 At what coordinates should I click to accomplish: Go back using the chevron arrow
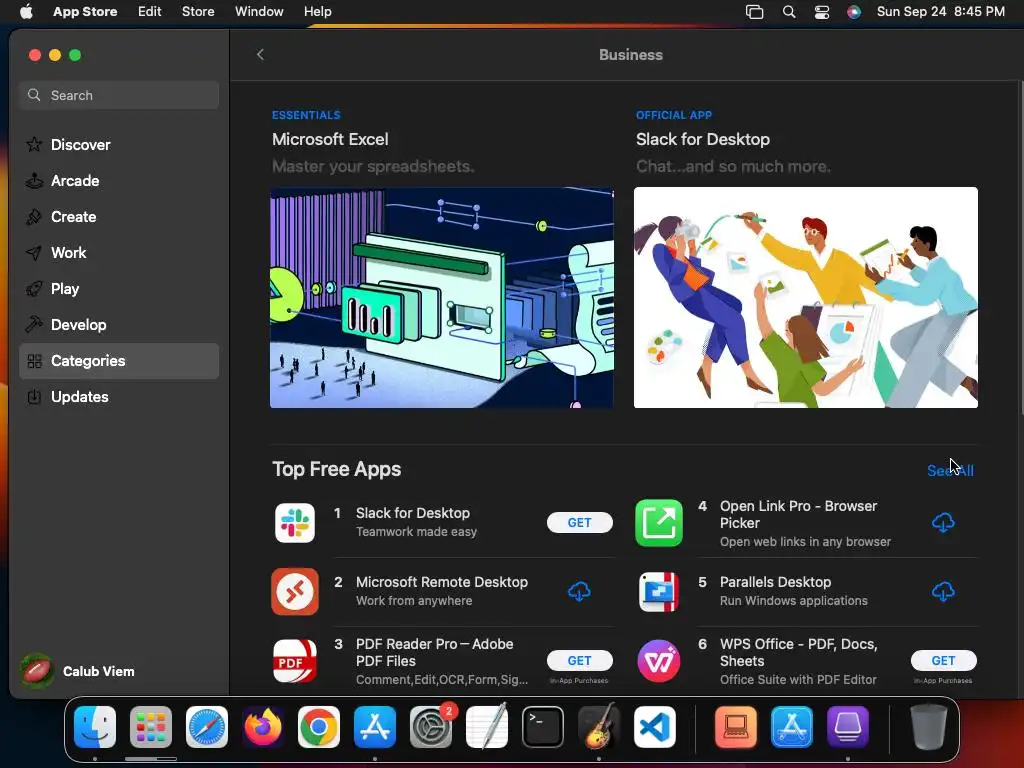260,55
